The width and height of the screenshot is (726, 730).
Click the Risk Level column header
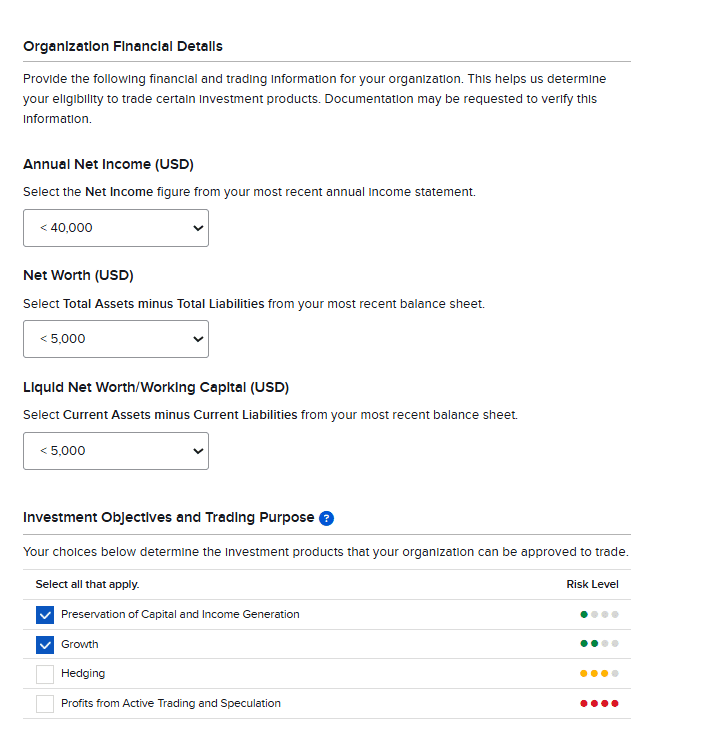592,584
